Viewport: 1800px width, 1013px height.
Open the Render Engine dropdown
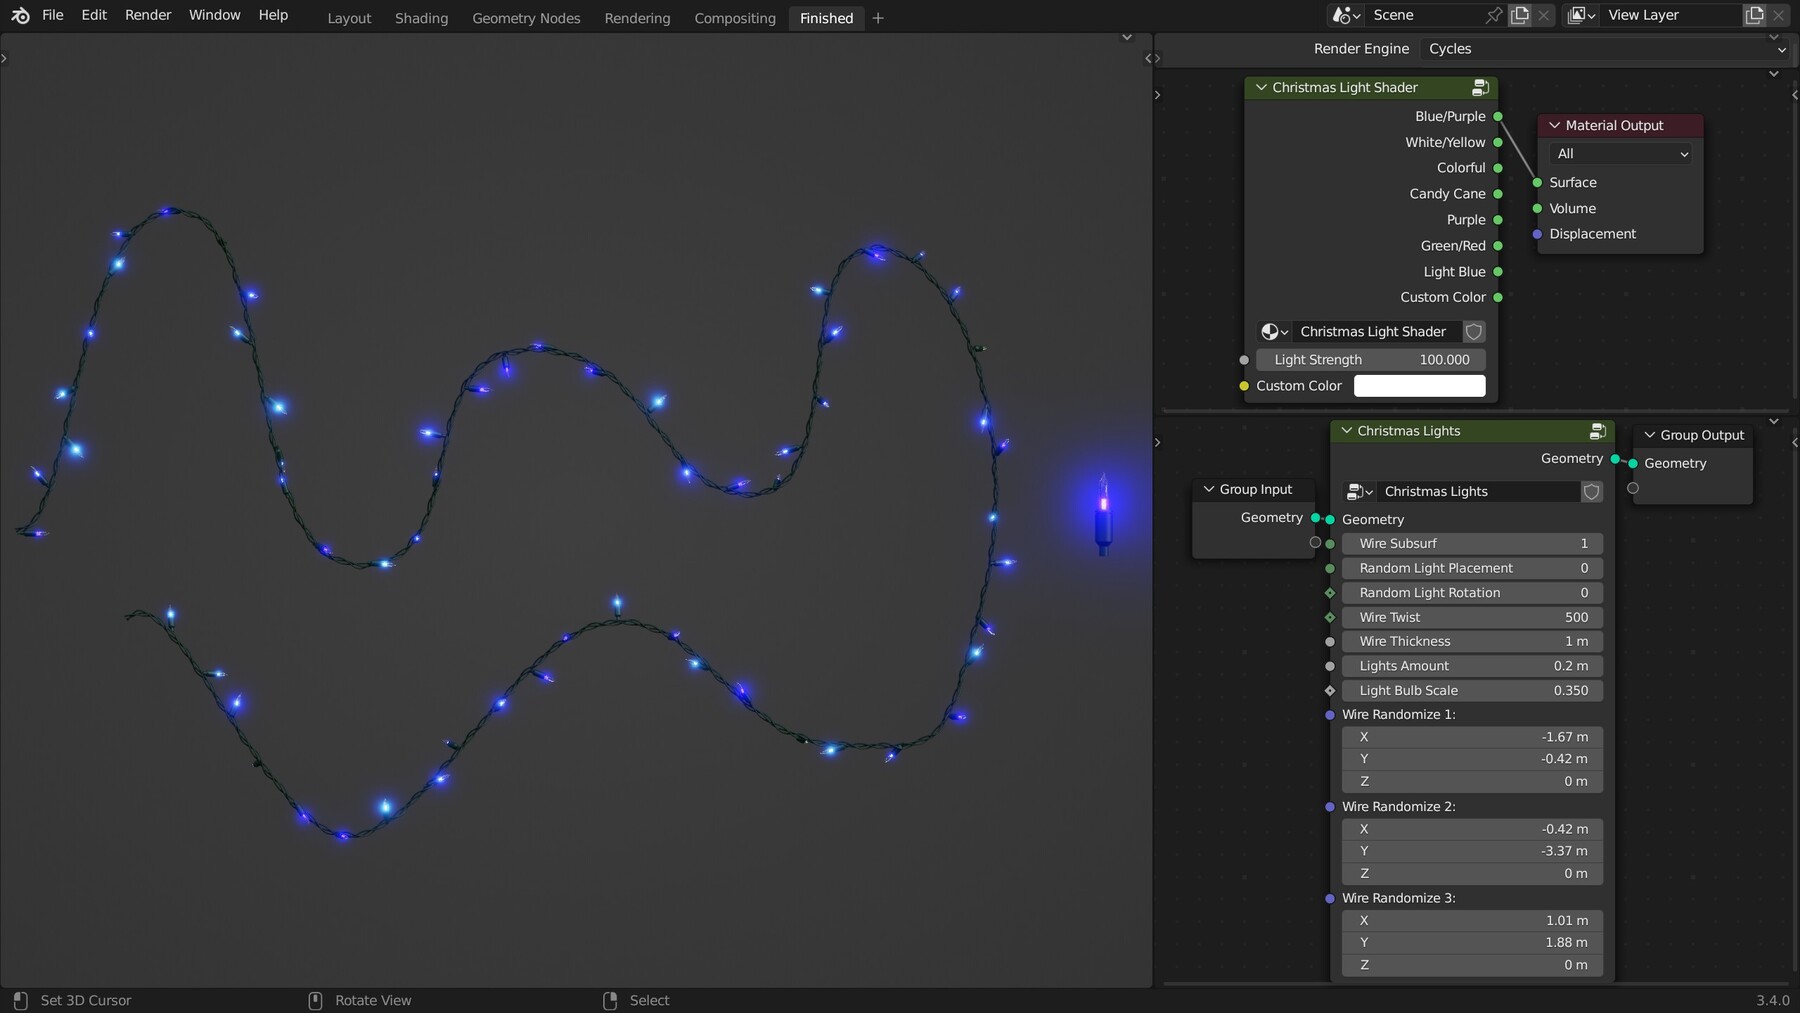tap(1600, 48)
